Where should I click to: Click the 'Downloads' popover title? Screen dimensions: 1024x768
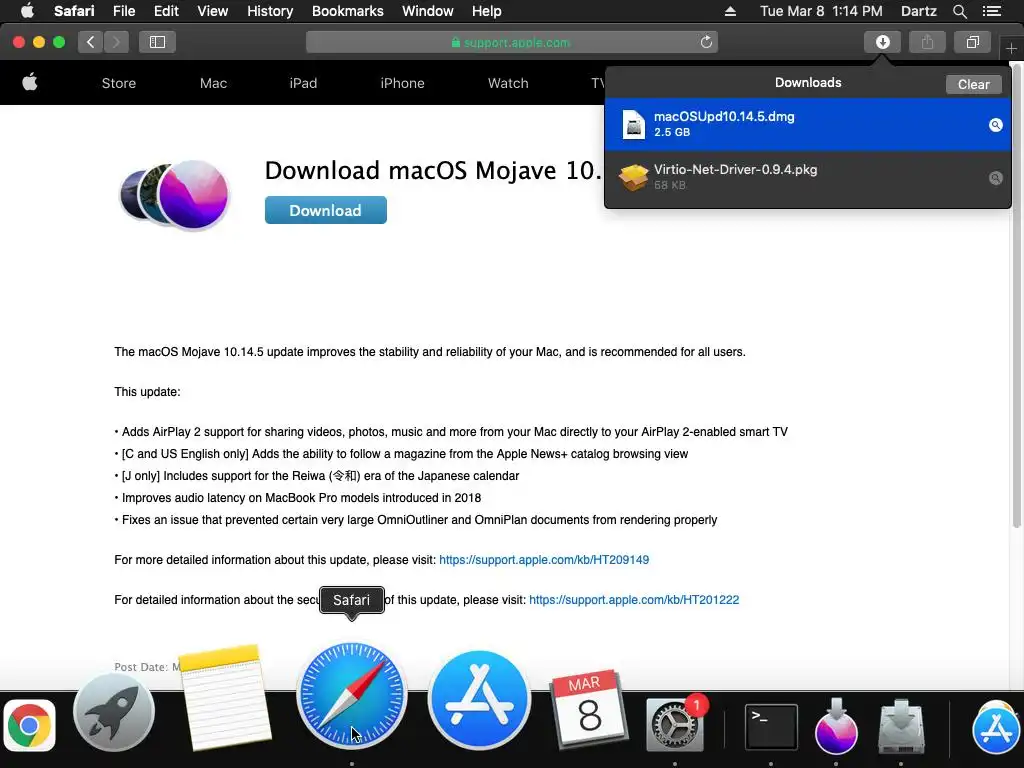coord(808,82)
